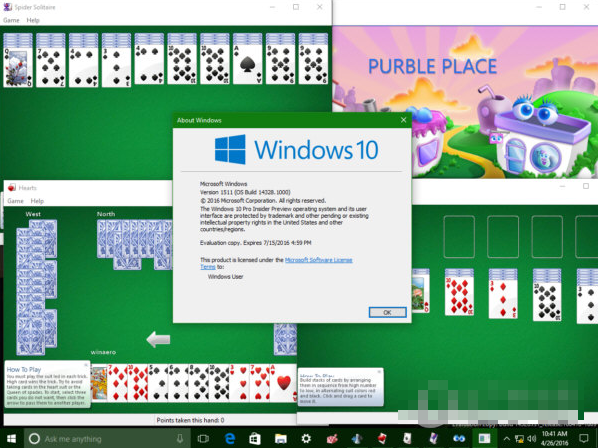Click the 10 of spades in Solitaire window
Viewport: 598px width, 448px height.
point(547,301)
